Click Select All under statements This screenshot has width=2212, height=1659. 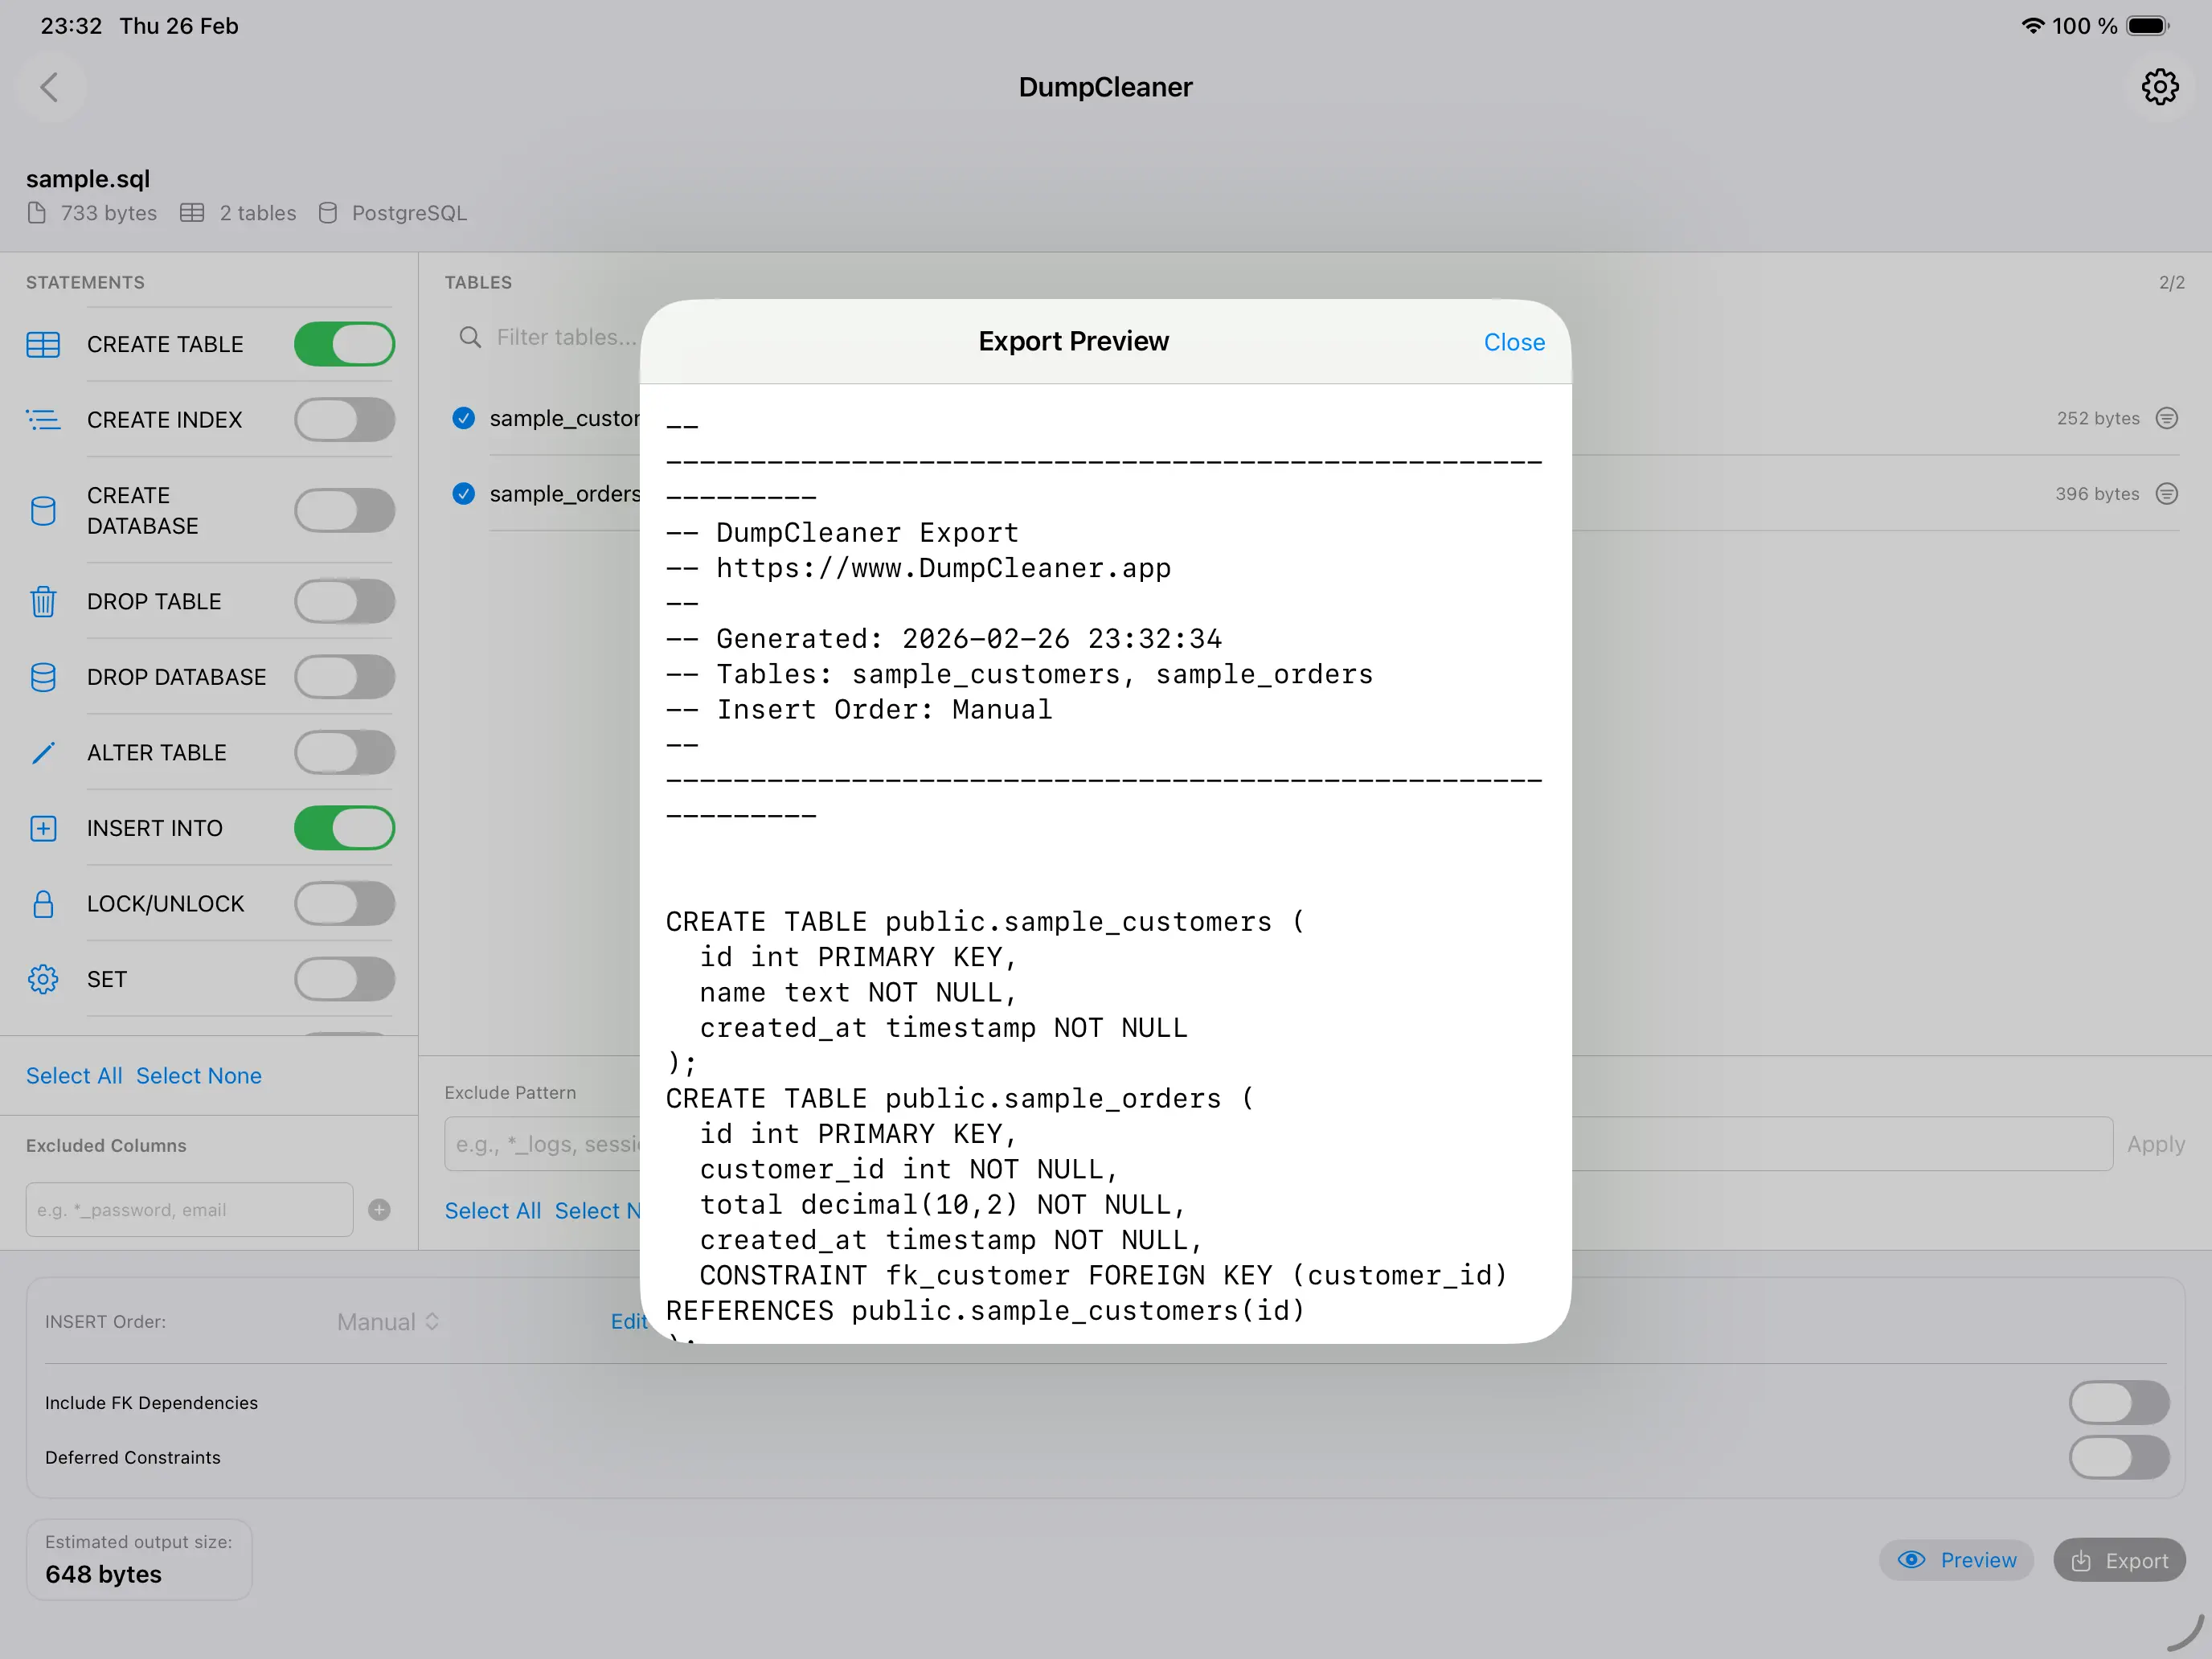74,1076
